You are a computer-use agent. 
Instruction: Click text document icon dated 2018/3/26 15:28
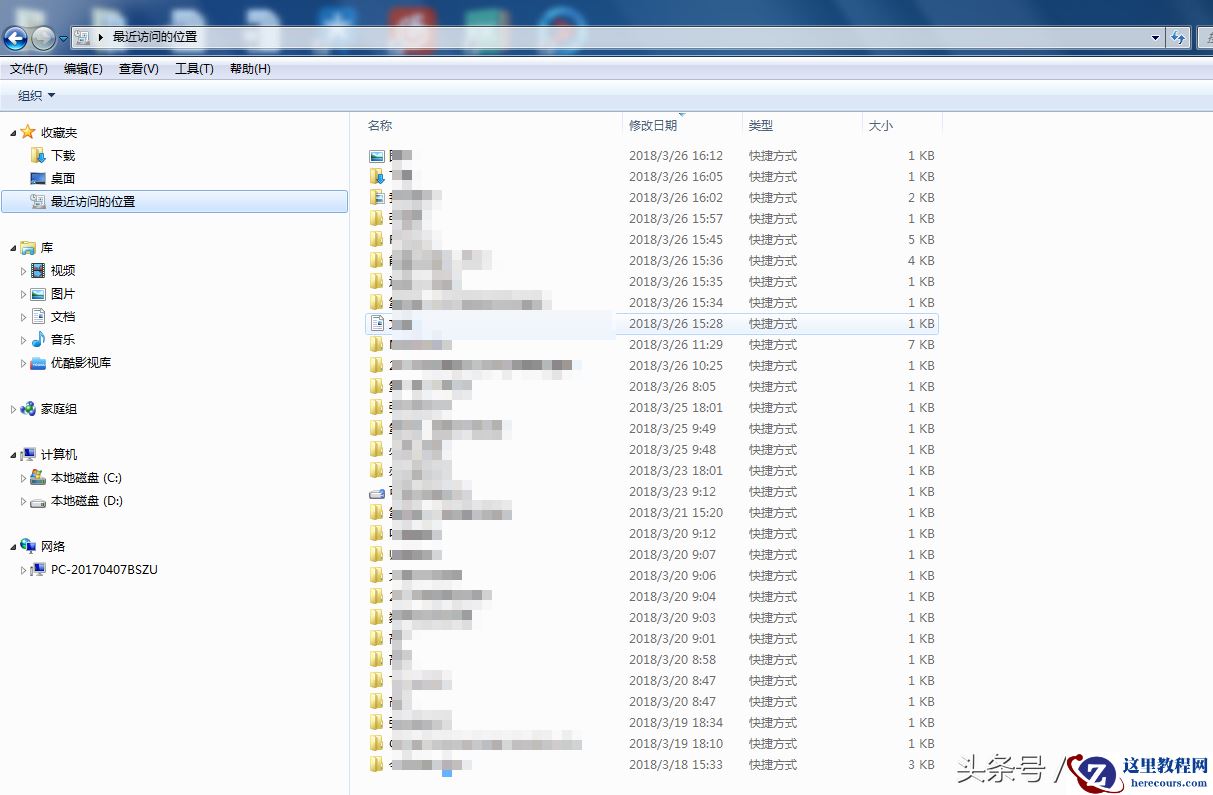(x=376, y=324)
